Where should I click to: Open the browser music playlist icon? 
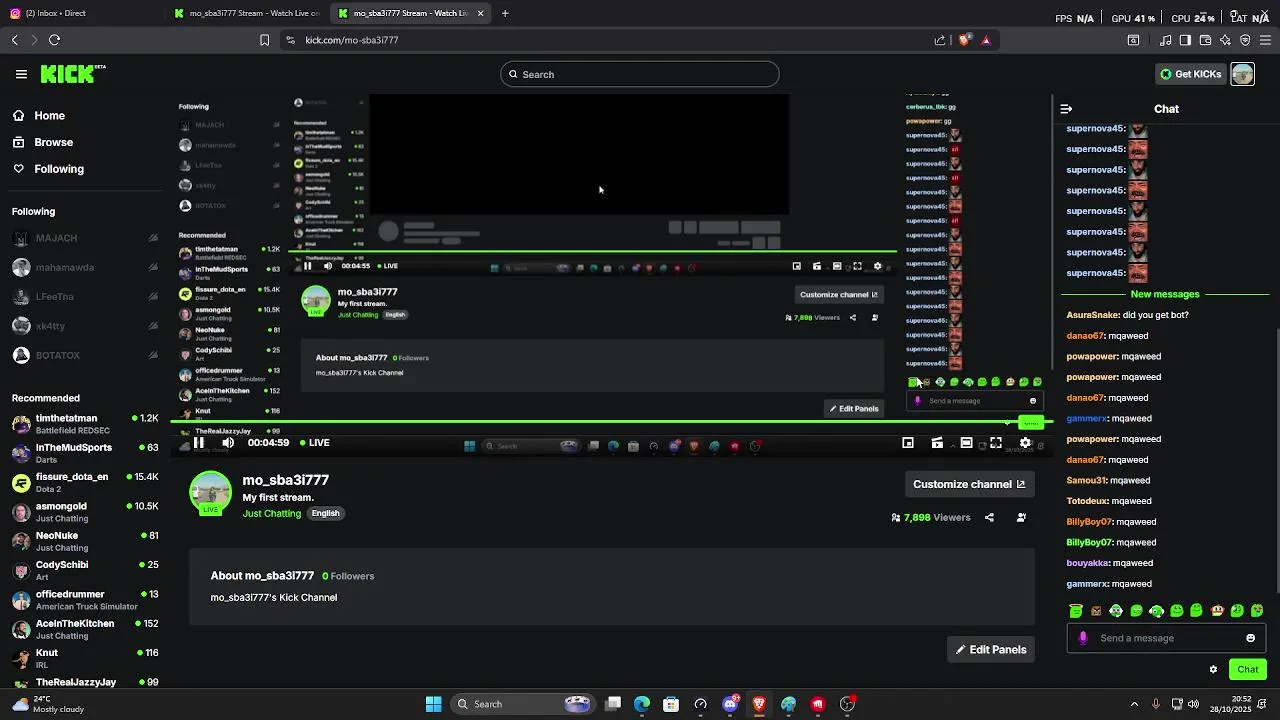(x=1165, y=40)
